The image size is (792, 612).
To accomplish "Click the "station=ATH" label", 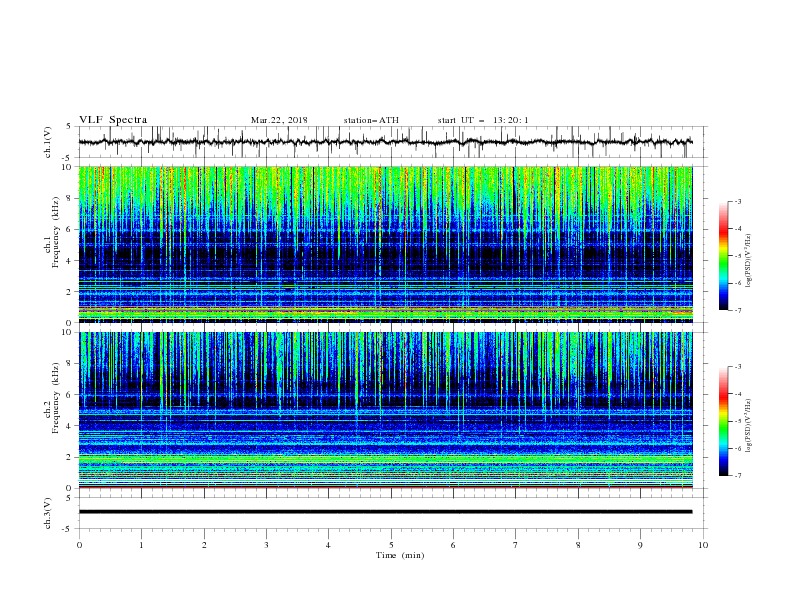I will [x=371, y=120].
